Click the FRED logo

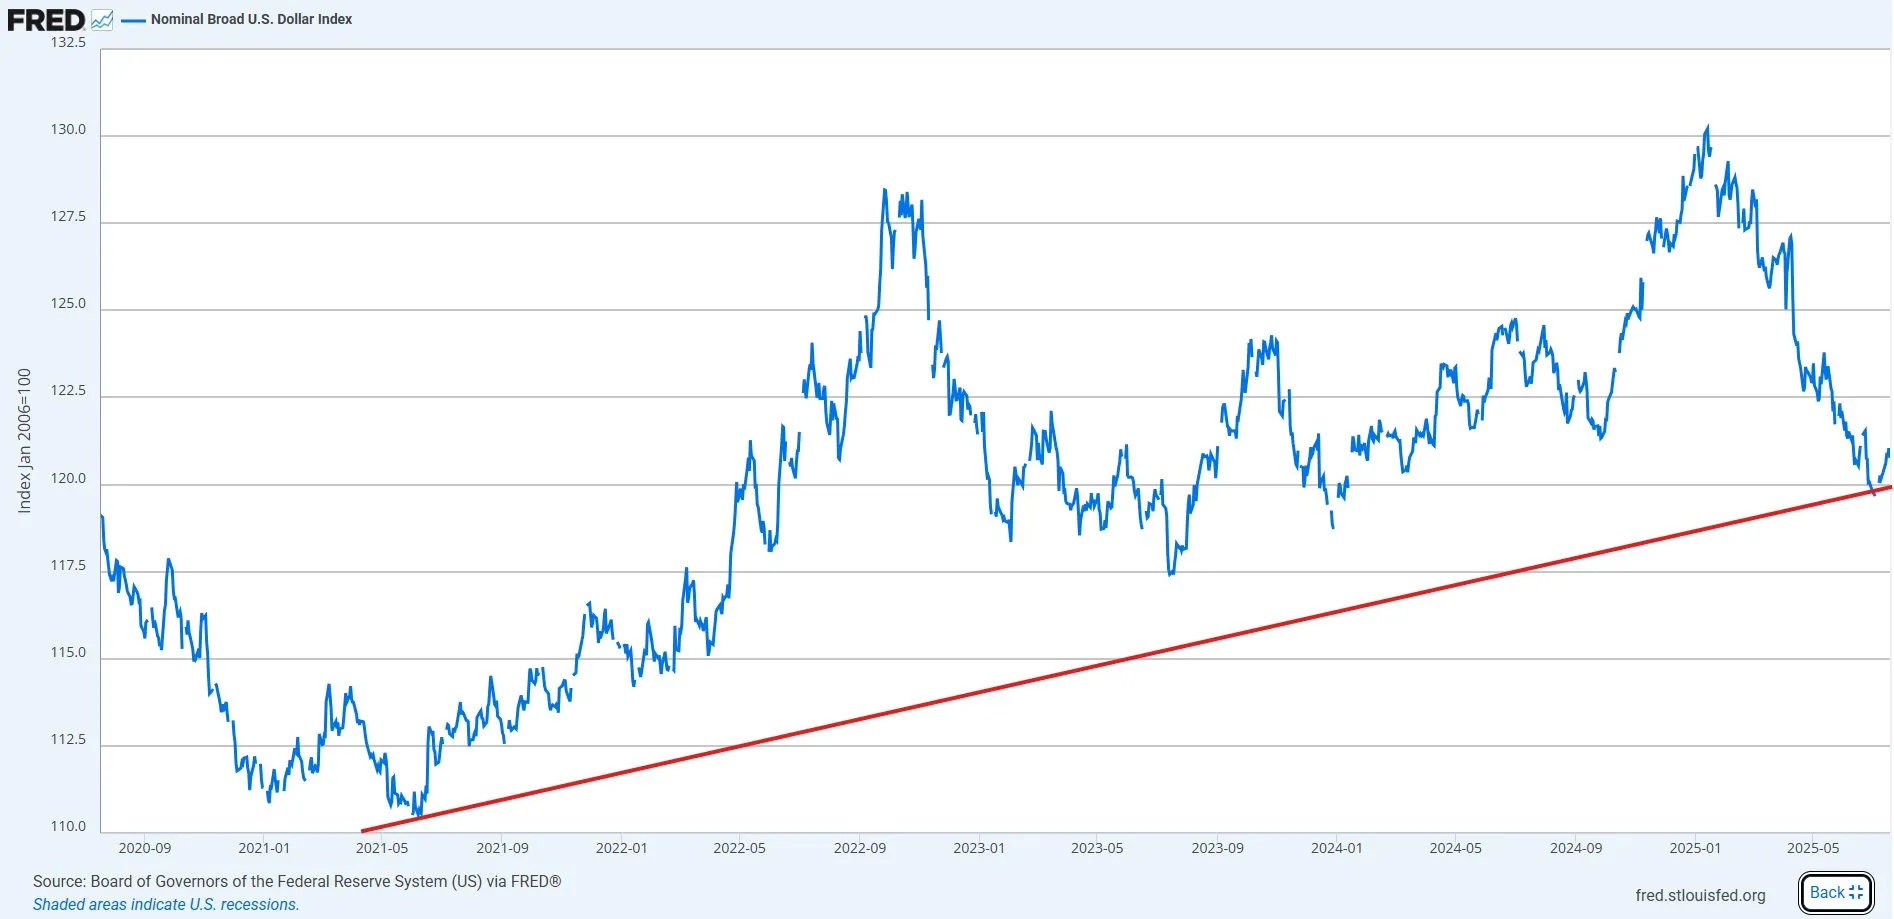pyautogui.click(x=45, y=18)
